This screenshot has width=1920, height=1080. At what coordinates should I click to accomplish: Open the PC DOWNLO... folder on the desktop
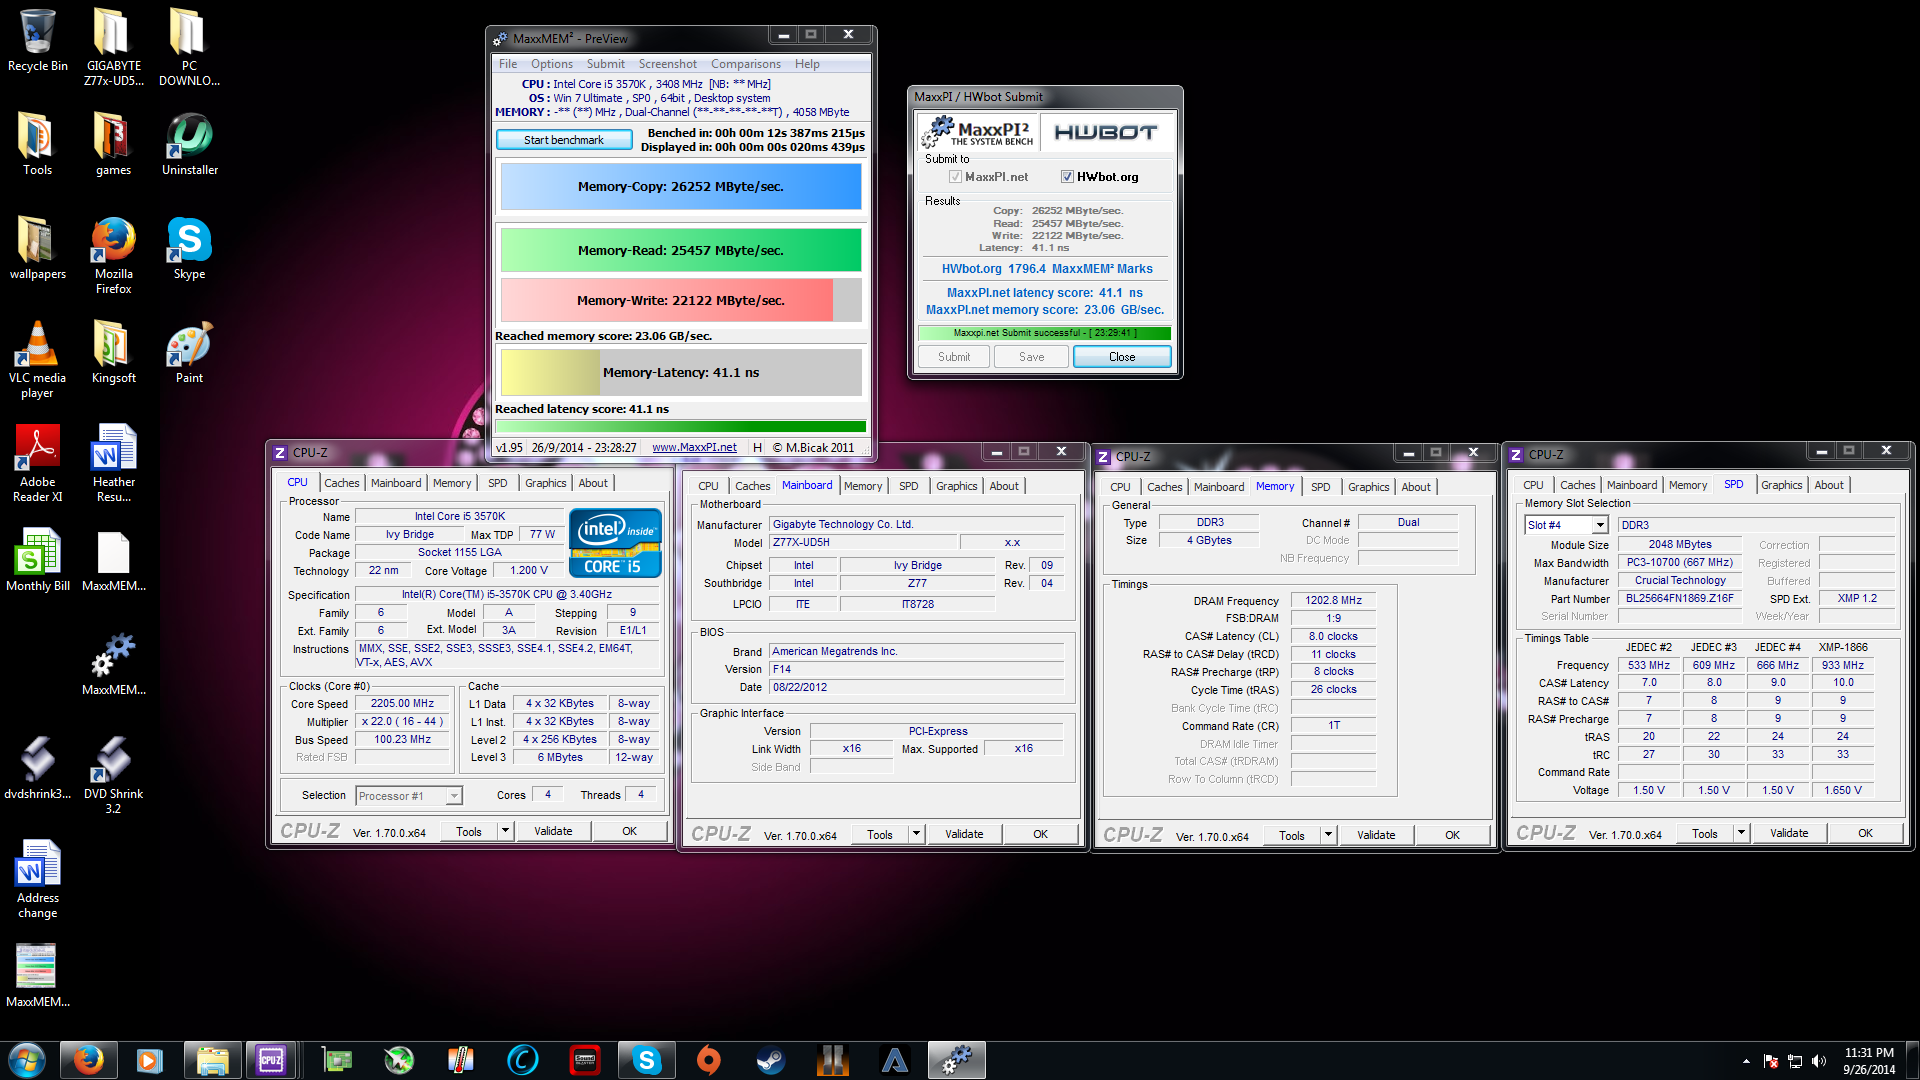coord(189,47)
